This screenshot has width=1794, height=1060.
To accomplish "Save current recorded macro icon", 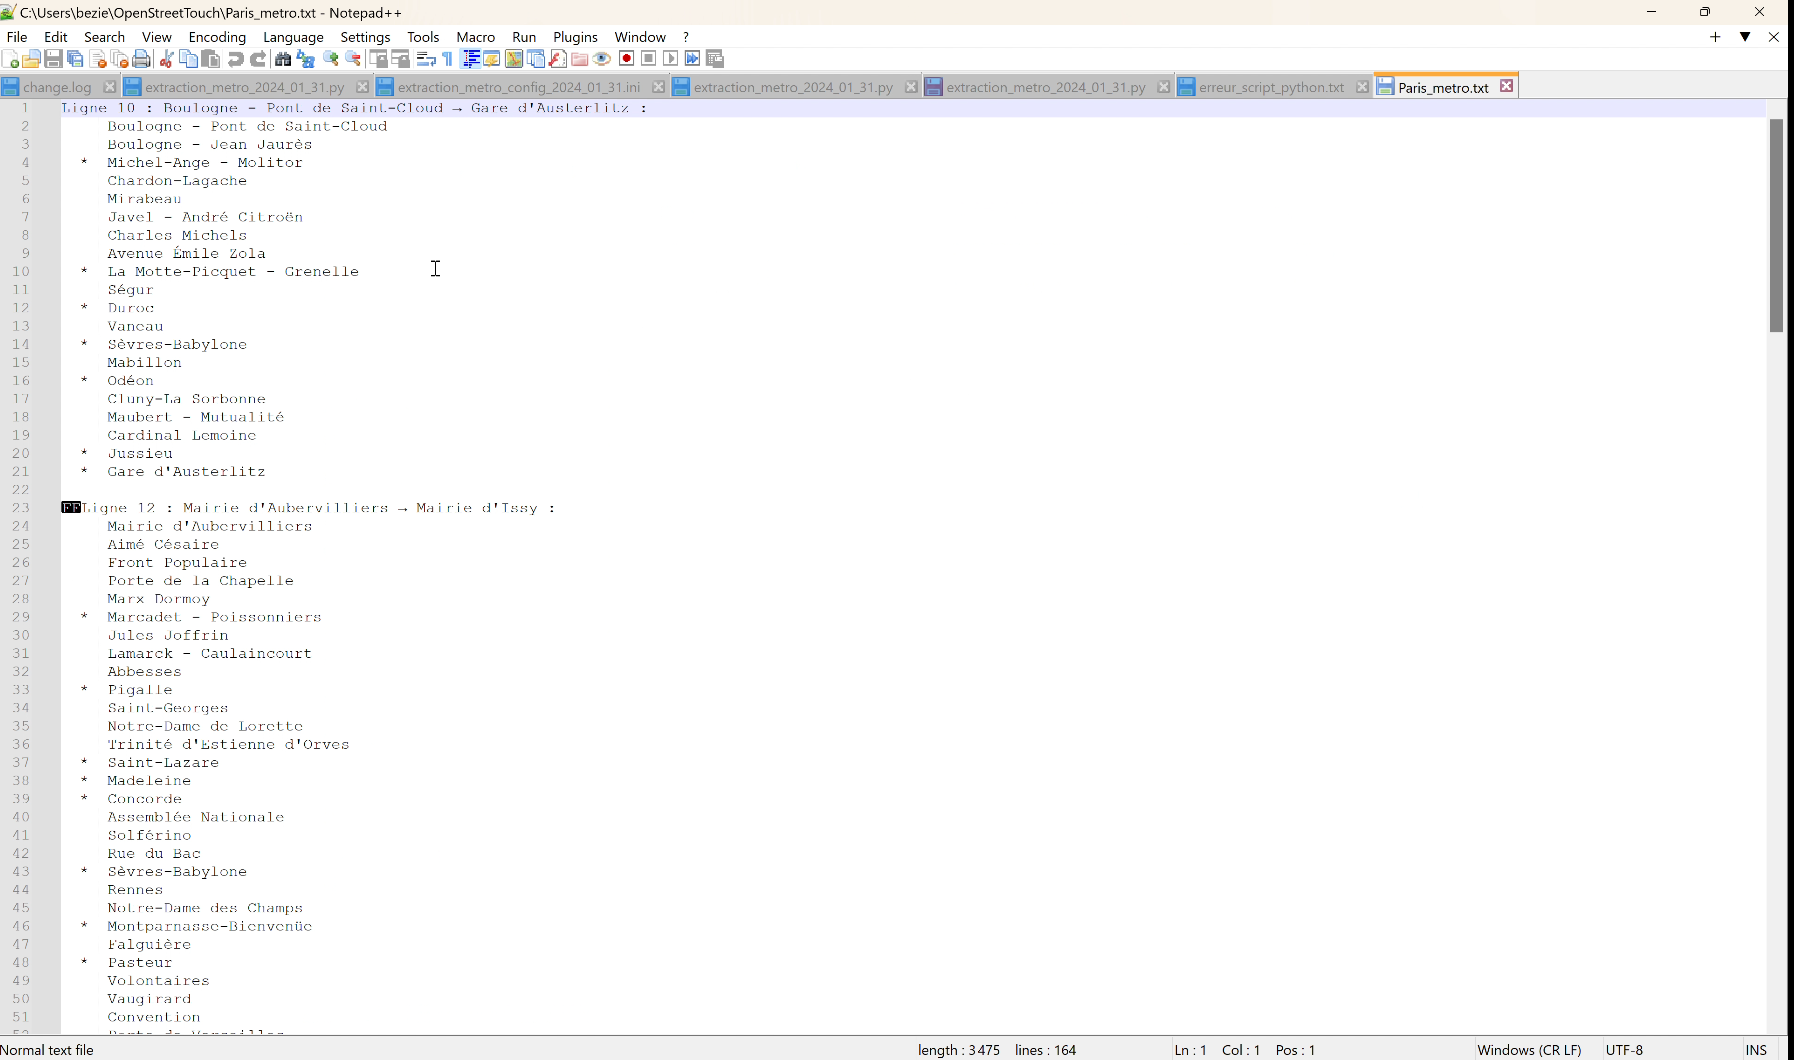I will [x=715, y=59].
